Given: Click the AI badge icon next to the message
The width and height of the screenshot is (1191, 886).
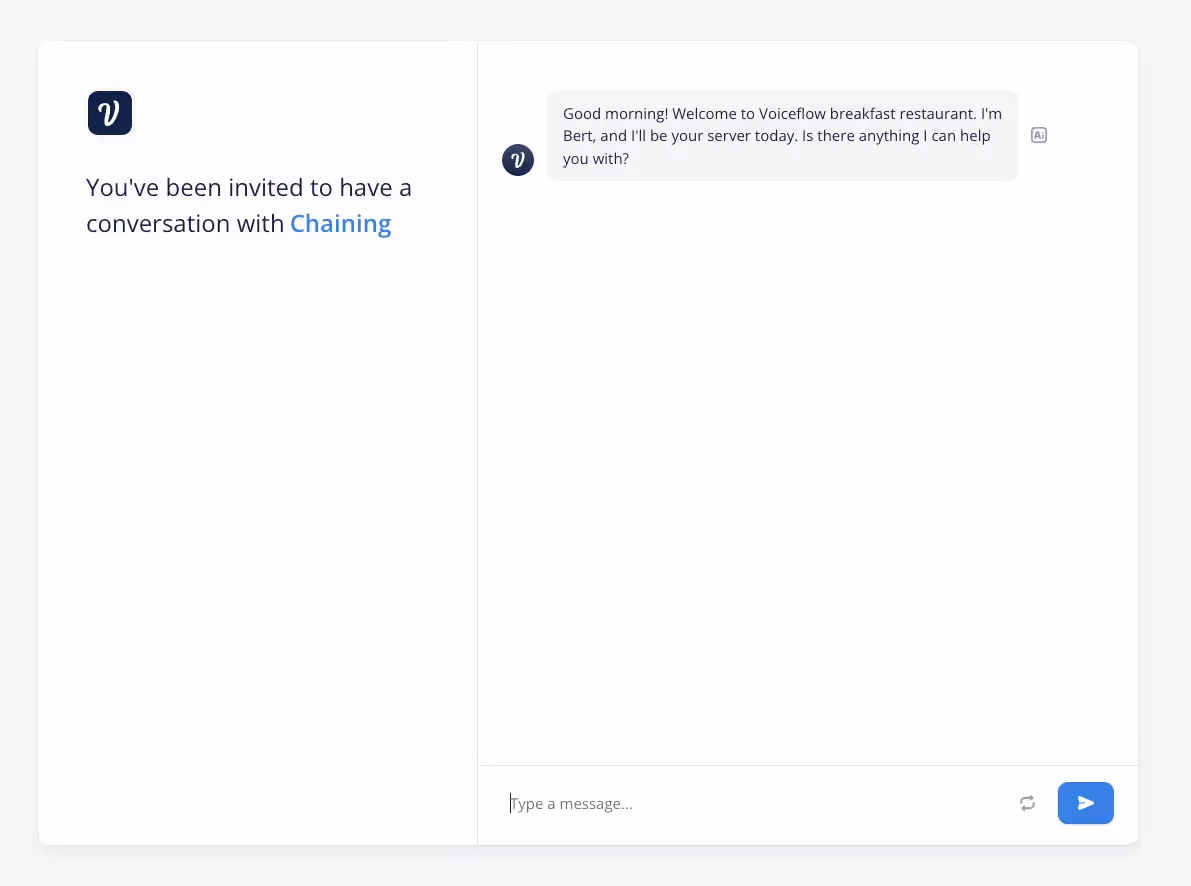Looking at the screenshot, I should pos(1039,135).
